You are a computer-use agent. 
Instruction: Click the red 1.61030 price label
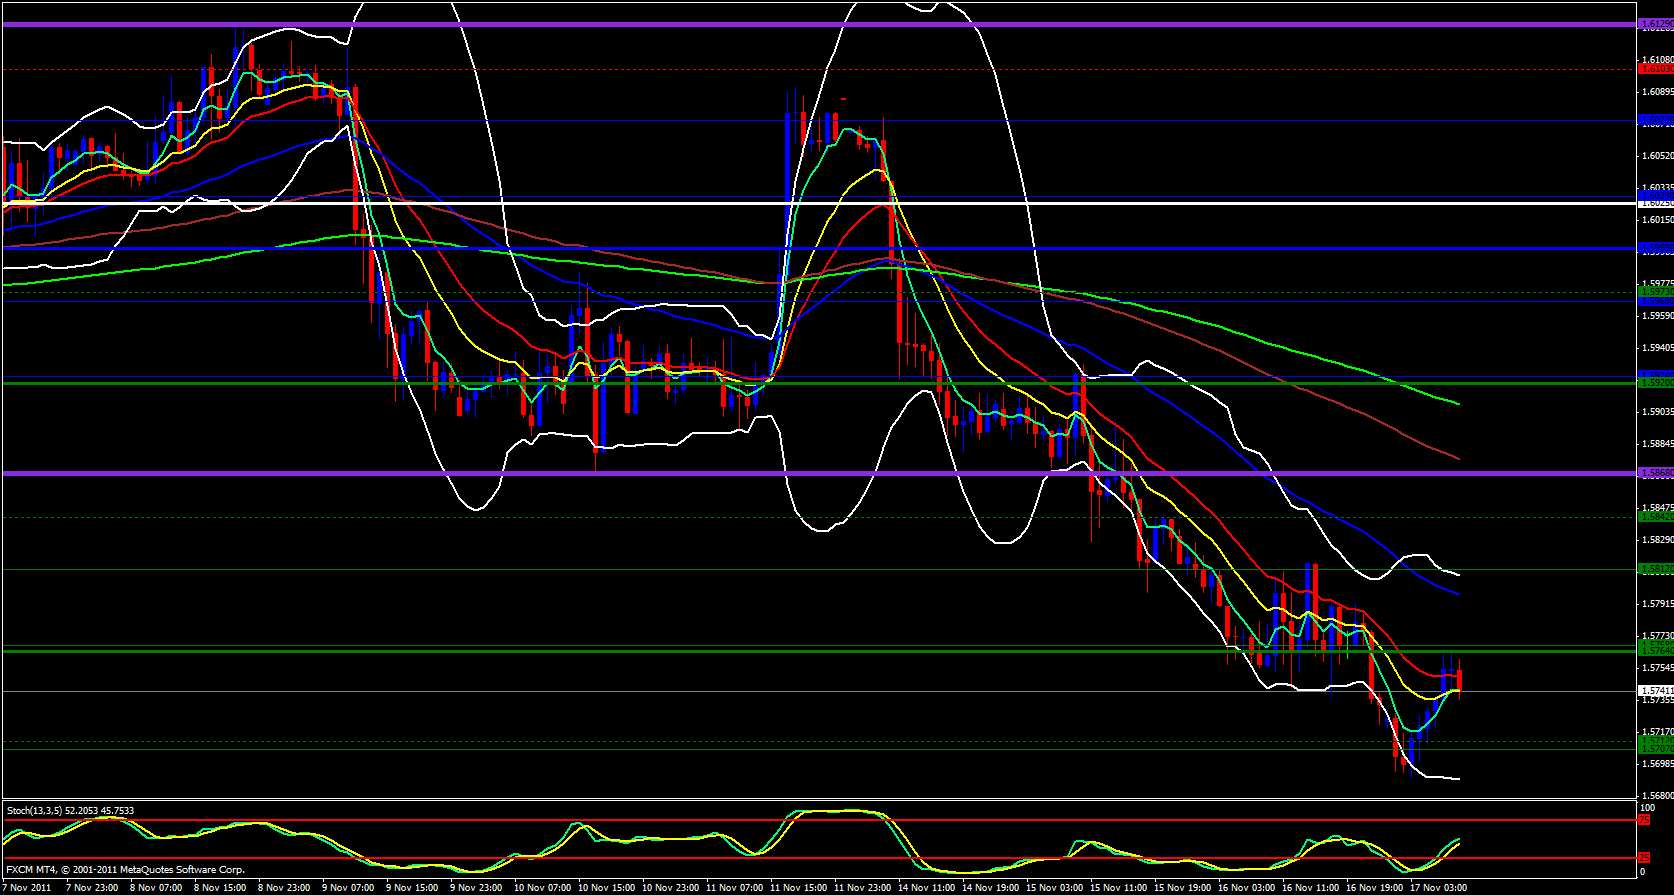(1656, 69)
